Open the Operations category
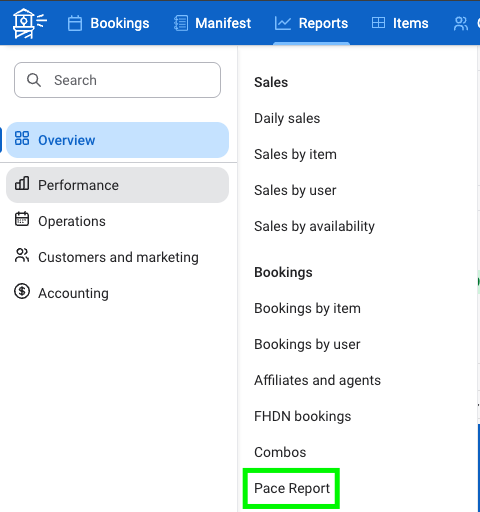This screenshot has width=480, height=512. click(117, 221)
